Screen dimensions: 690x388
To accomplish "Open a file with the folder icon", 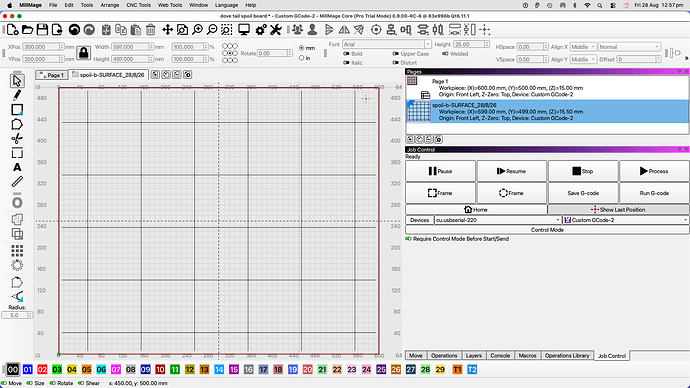I will point(27,29).
